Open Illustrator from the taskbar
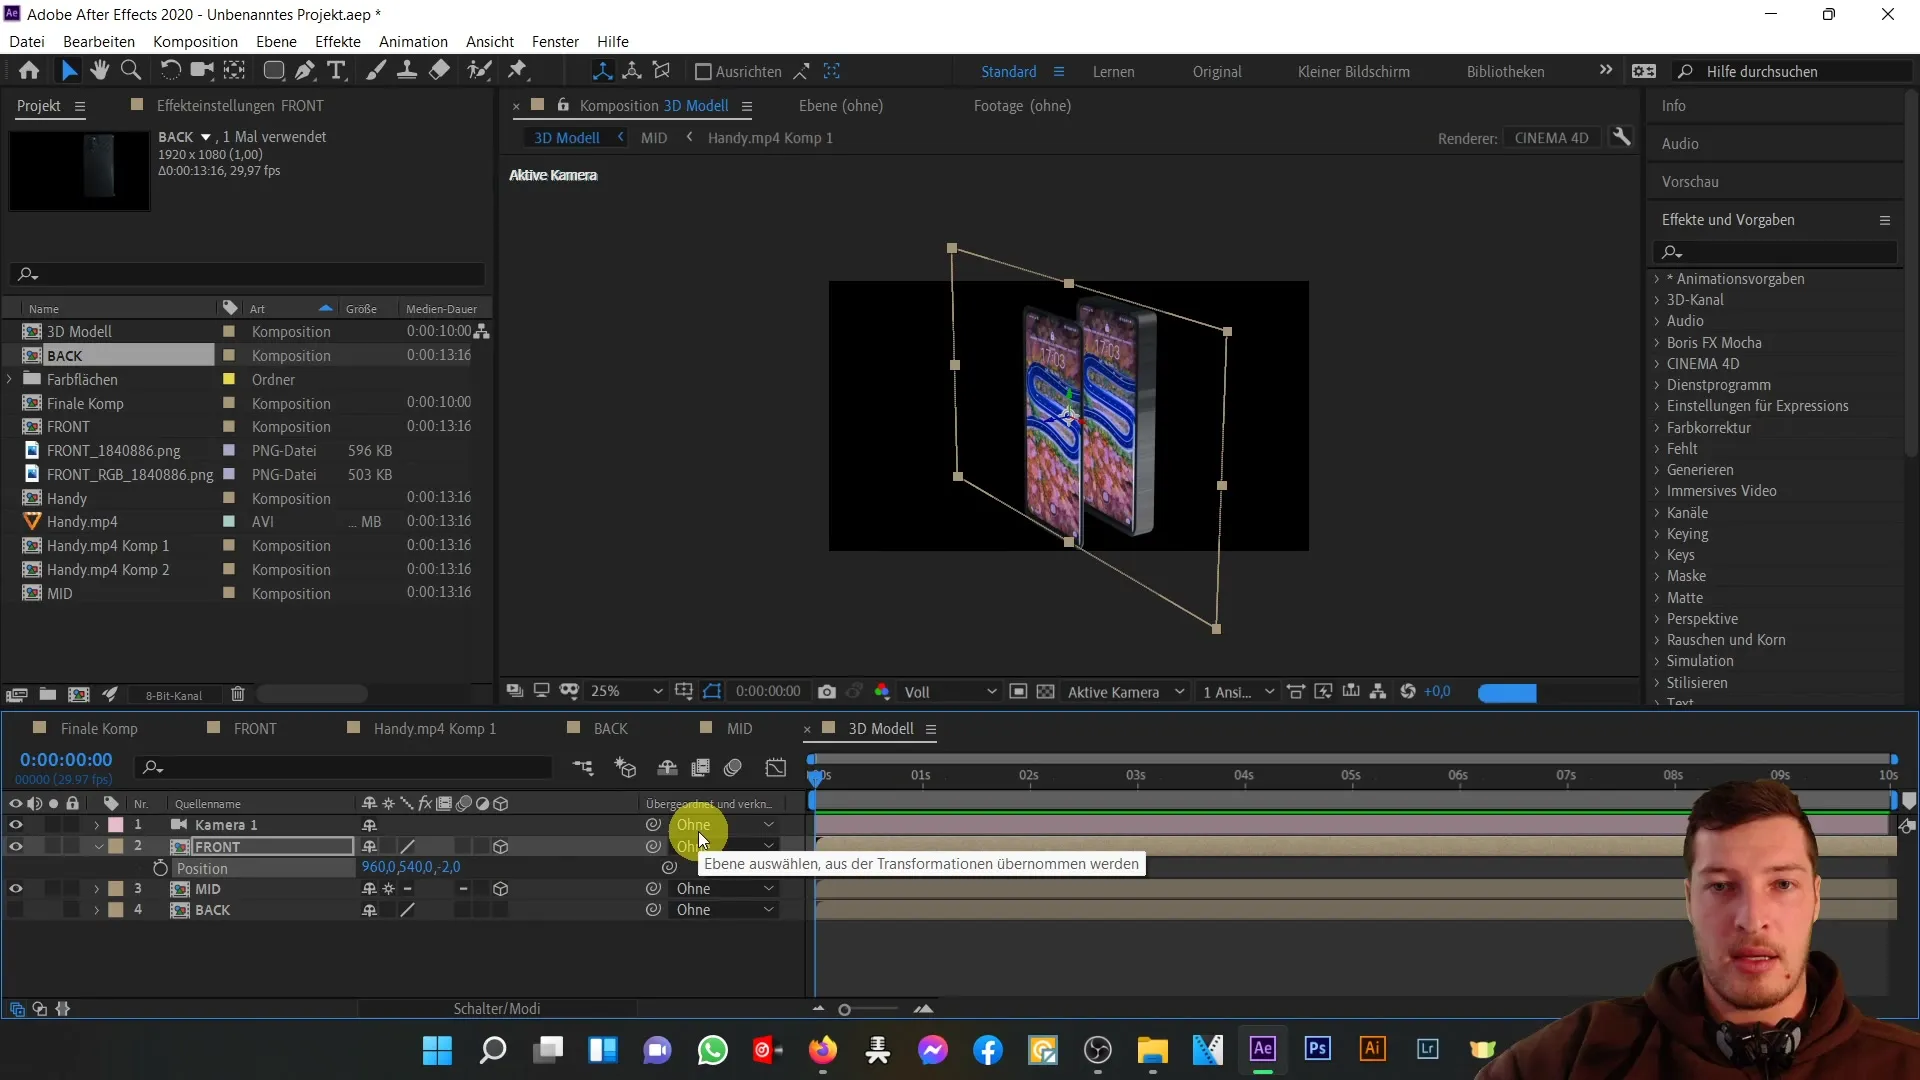Screen dimensions: 1920x1080 click(1372, 1049)
